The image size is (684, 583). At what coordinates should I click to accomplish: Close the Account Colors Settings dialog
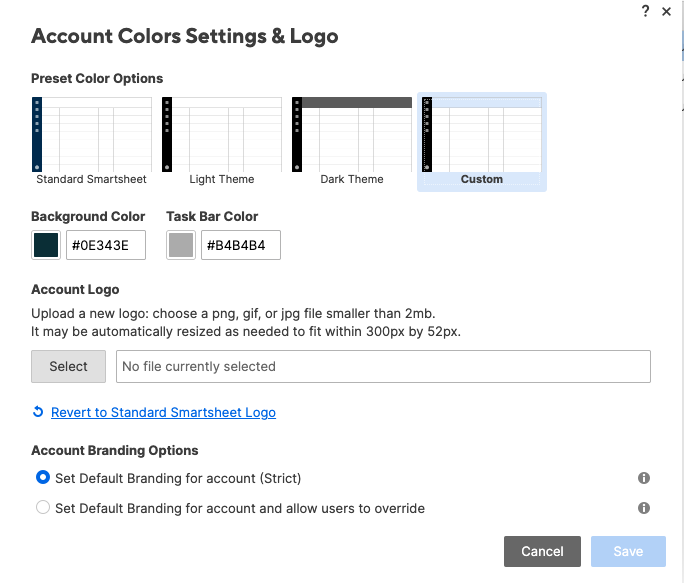(x=666, y=11)
